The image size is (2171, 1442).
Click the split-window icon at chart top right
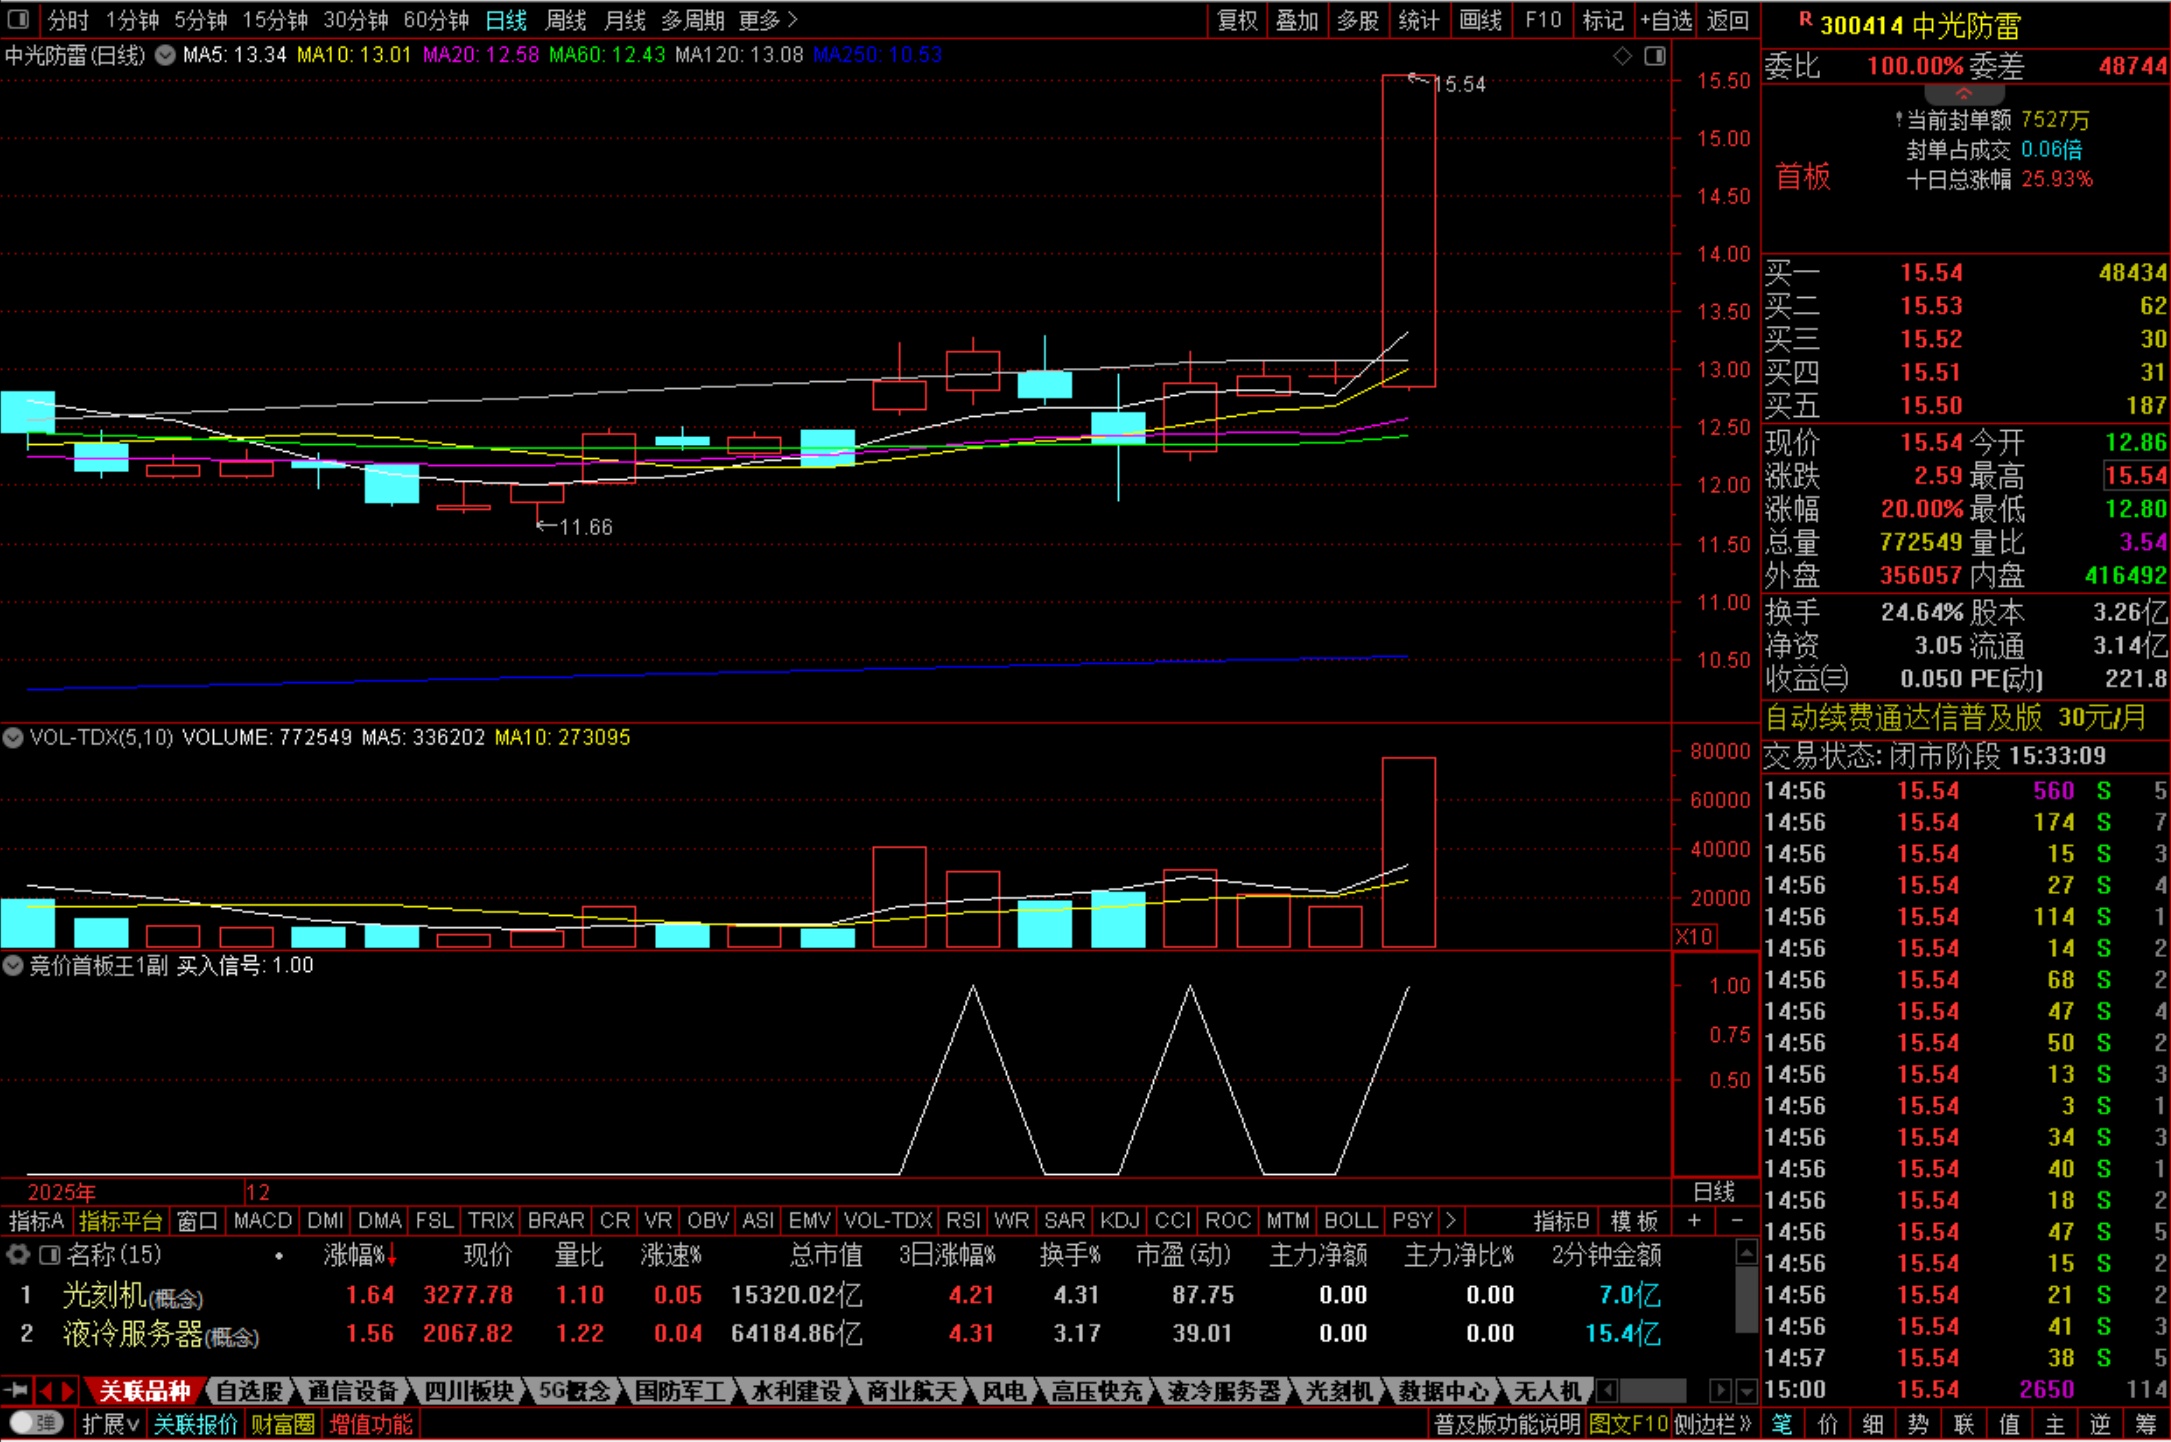tap(1655, 56)
